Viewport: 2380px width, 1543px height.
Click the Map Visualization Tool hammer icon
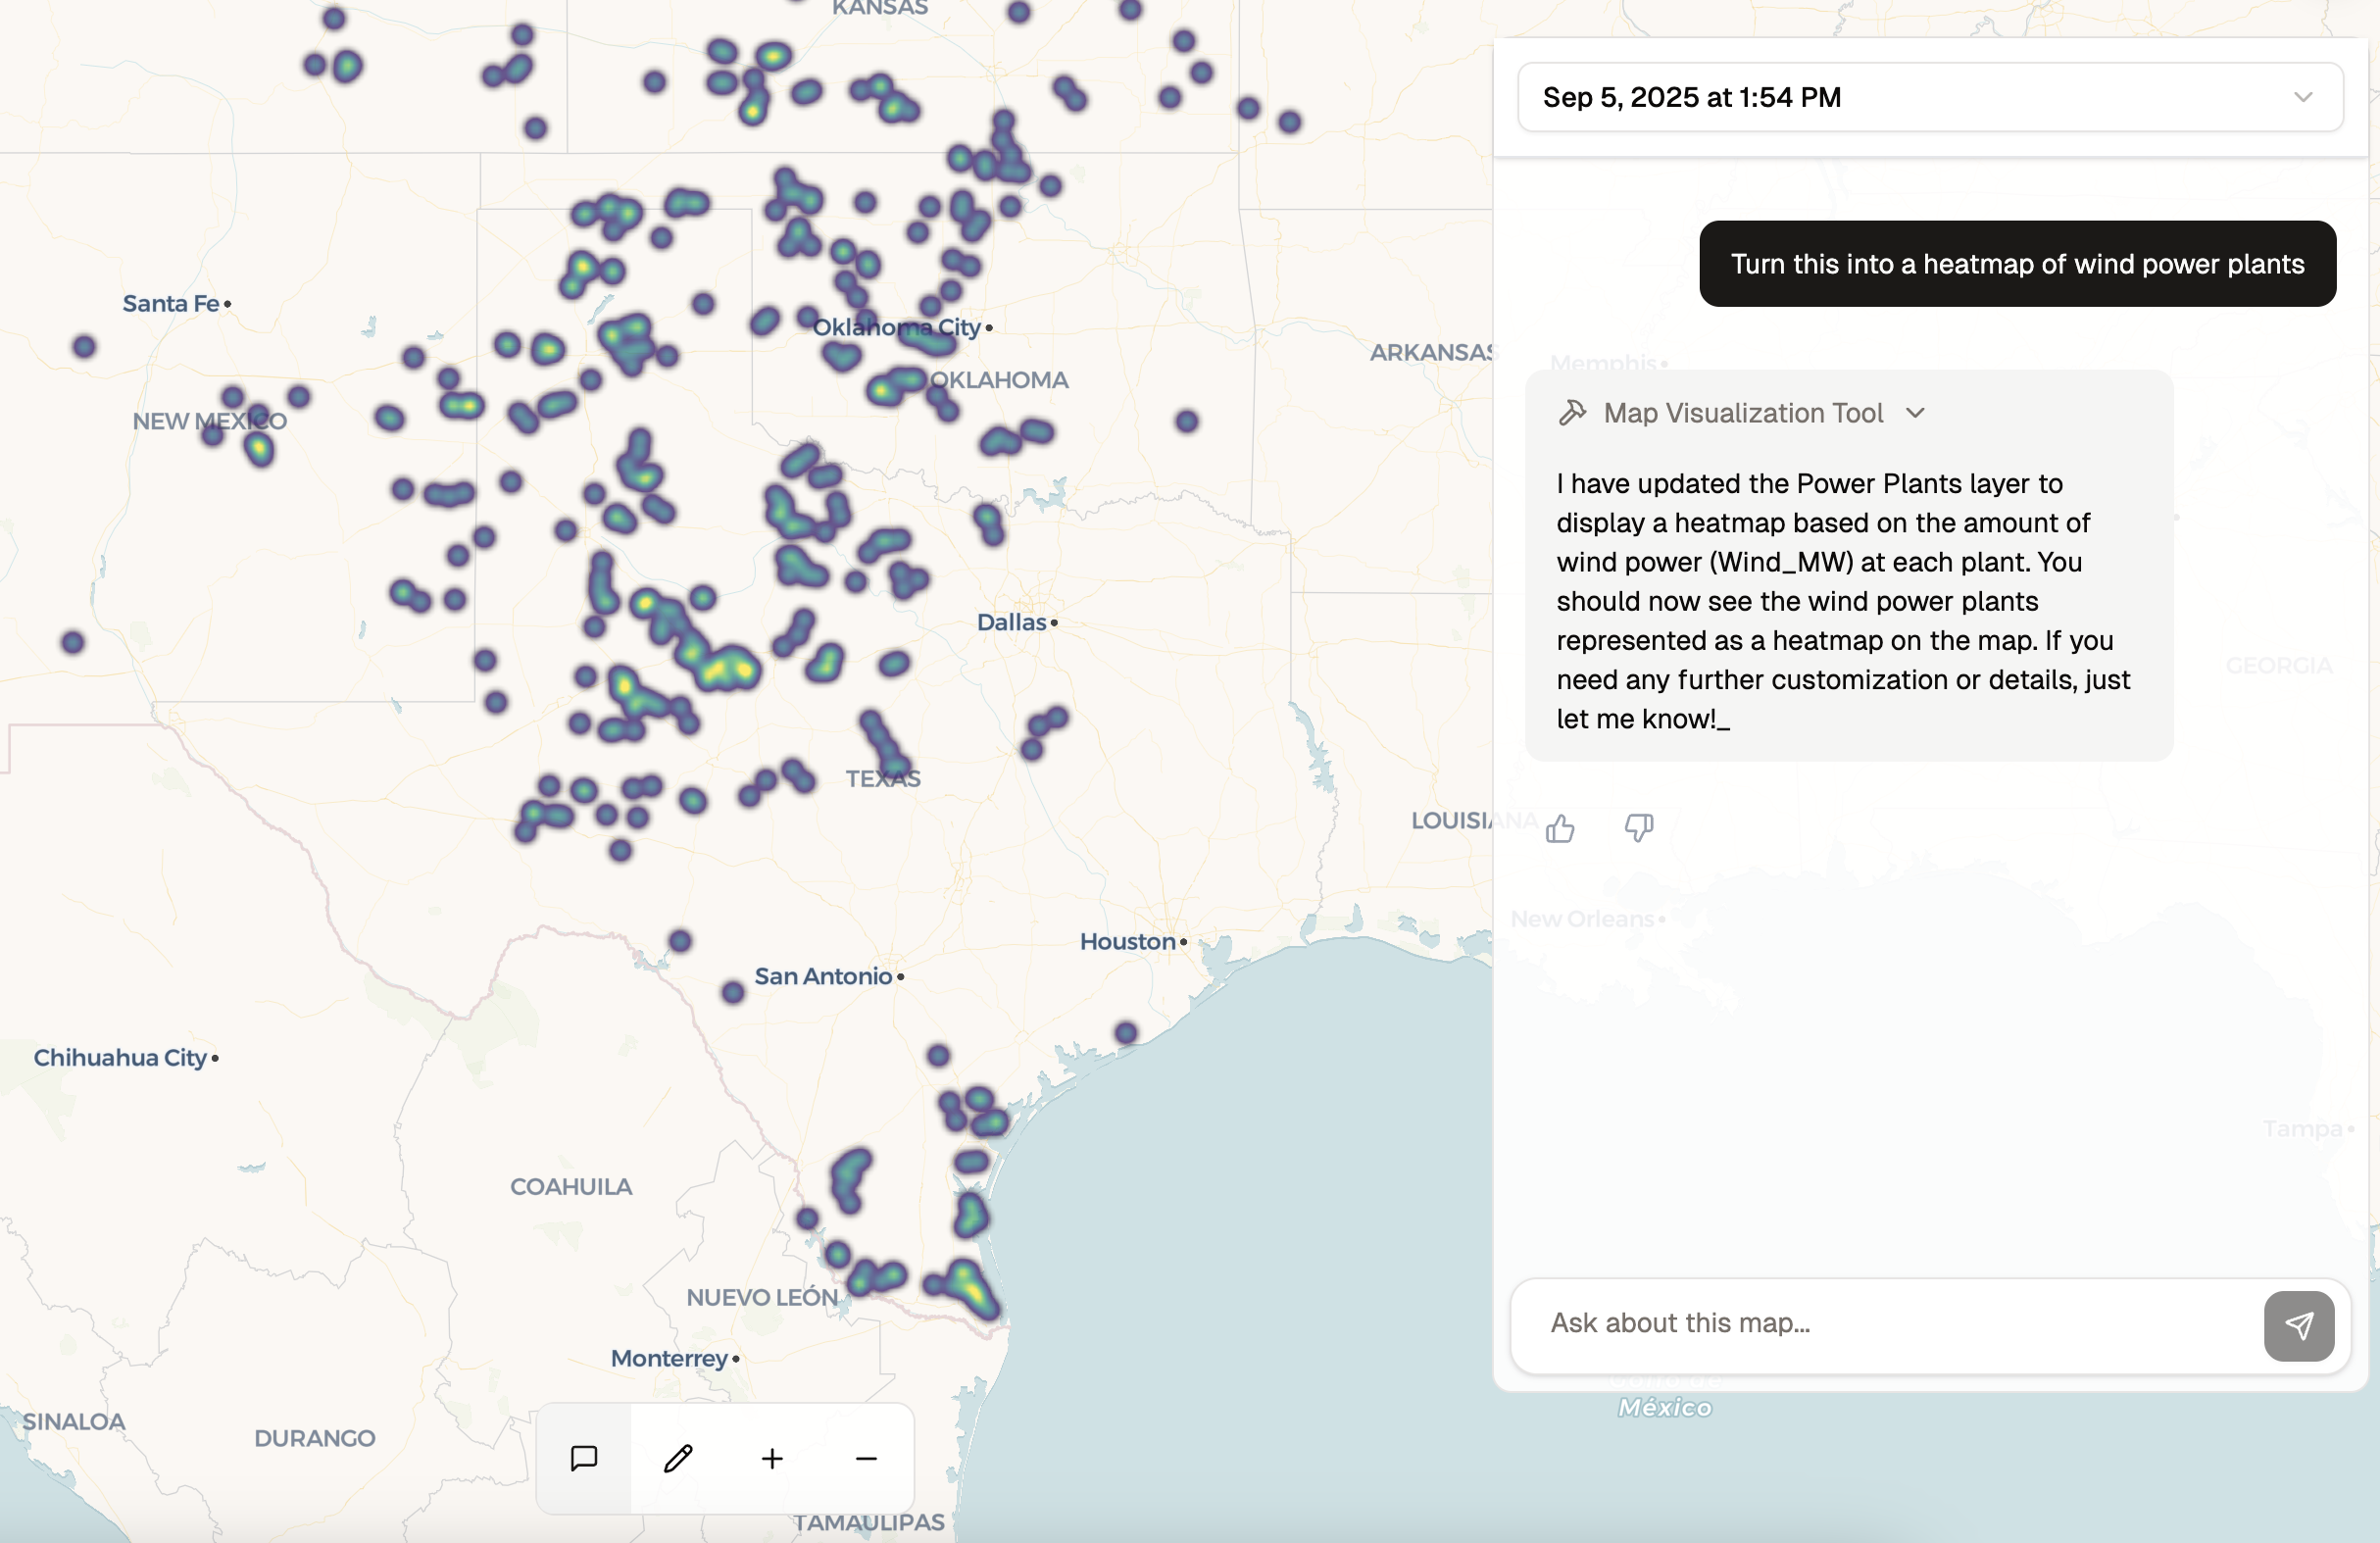click(1574, 412)
